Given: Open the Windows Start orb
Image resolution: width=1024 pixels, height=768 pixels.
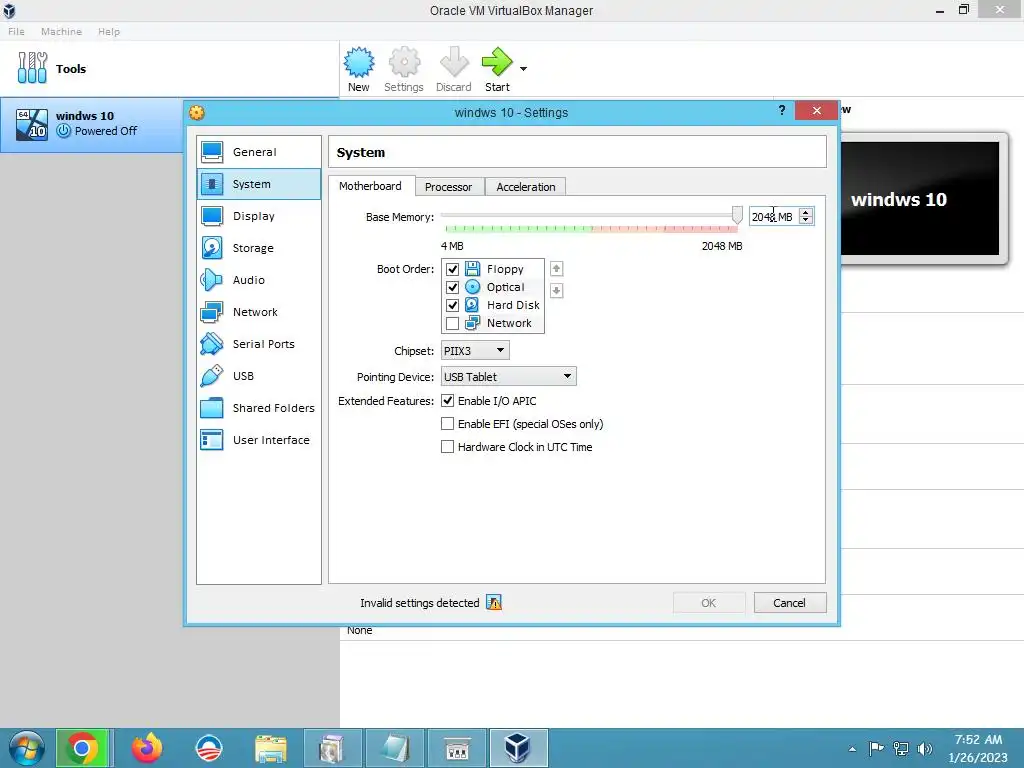Looking at the screenshot, I should (27, 748).
